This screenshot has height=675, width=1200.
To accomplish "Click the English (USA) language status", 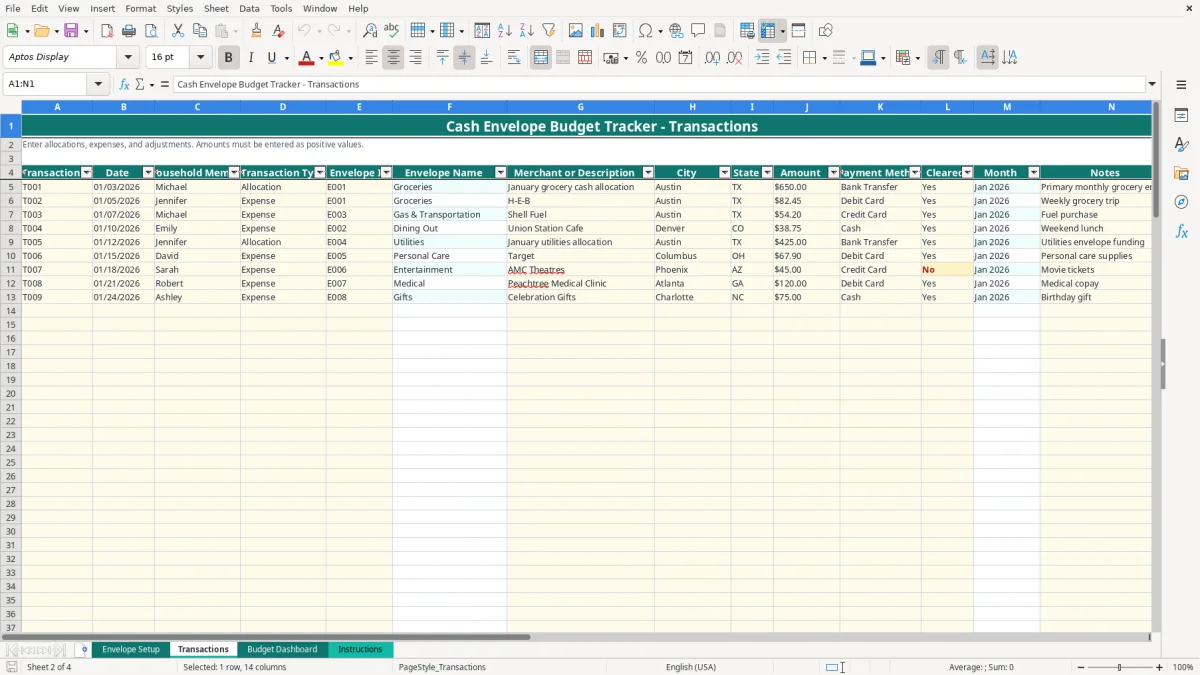I will tap(691, 667).
